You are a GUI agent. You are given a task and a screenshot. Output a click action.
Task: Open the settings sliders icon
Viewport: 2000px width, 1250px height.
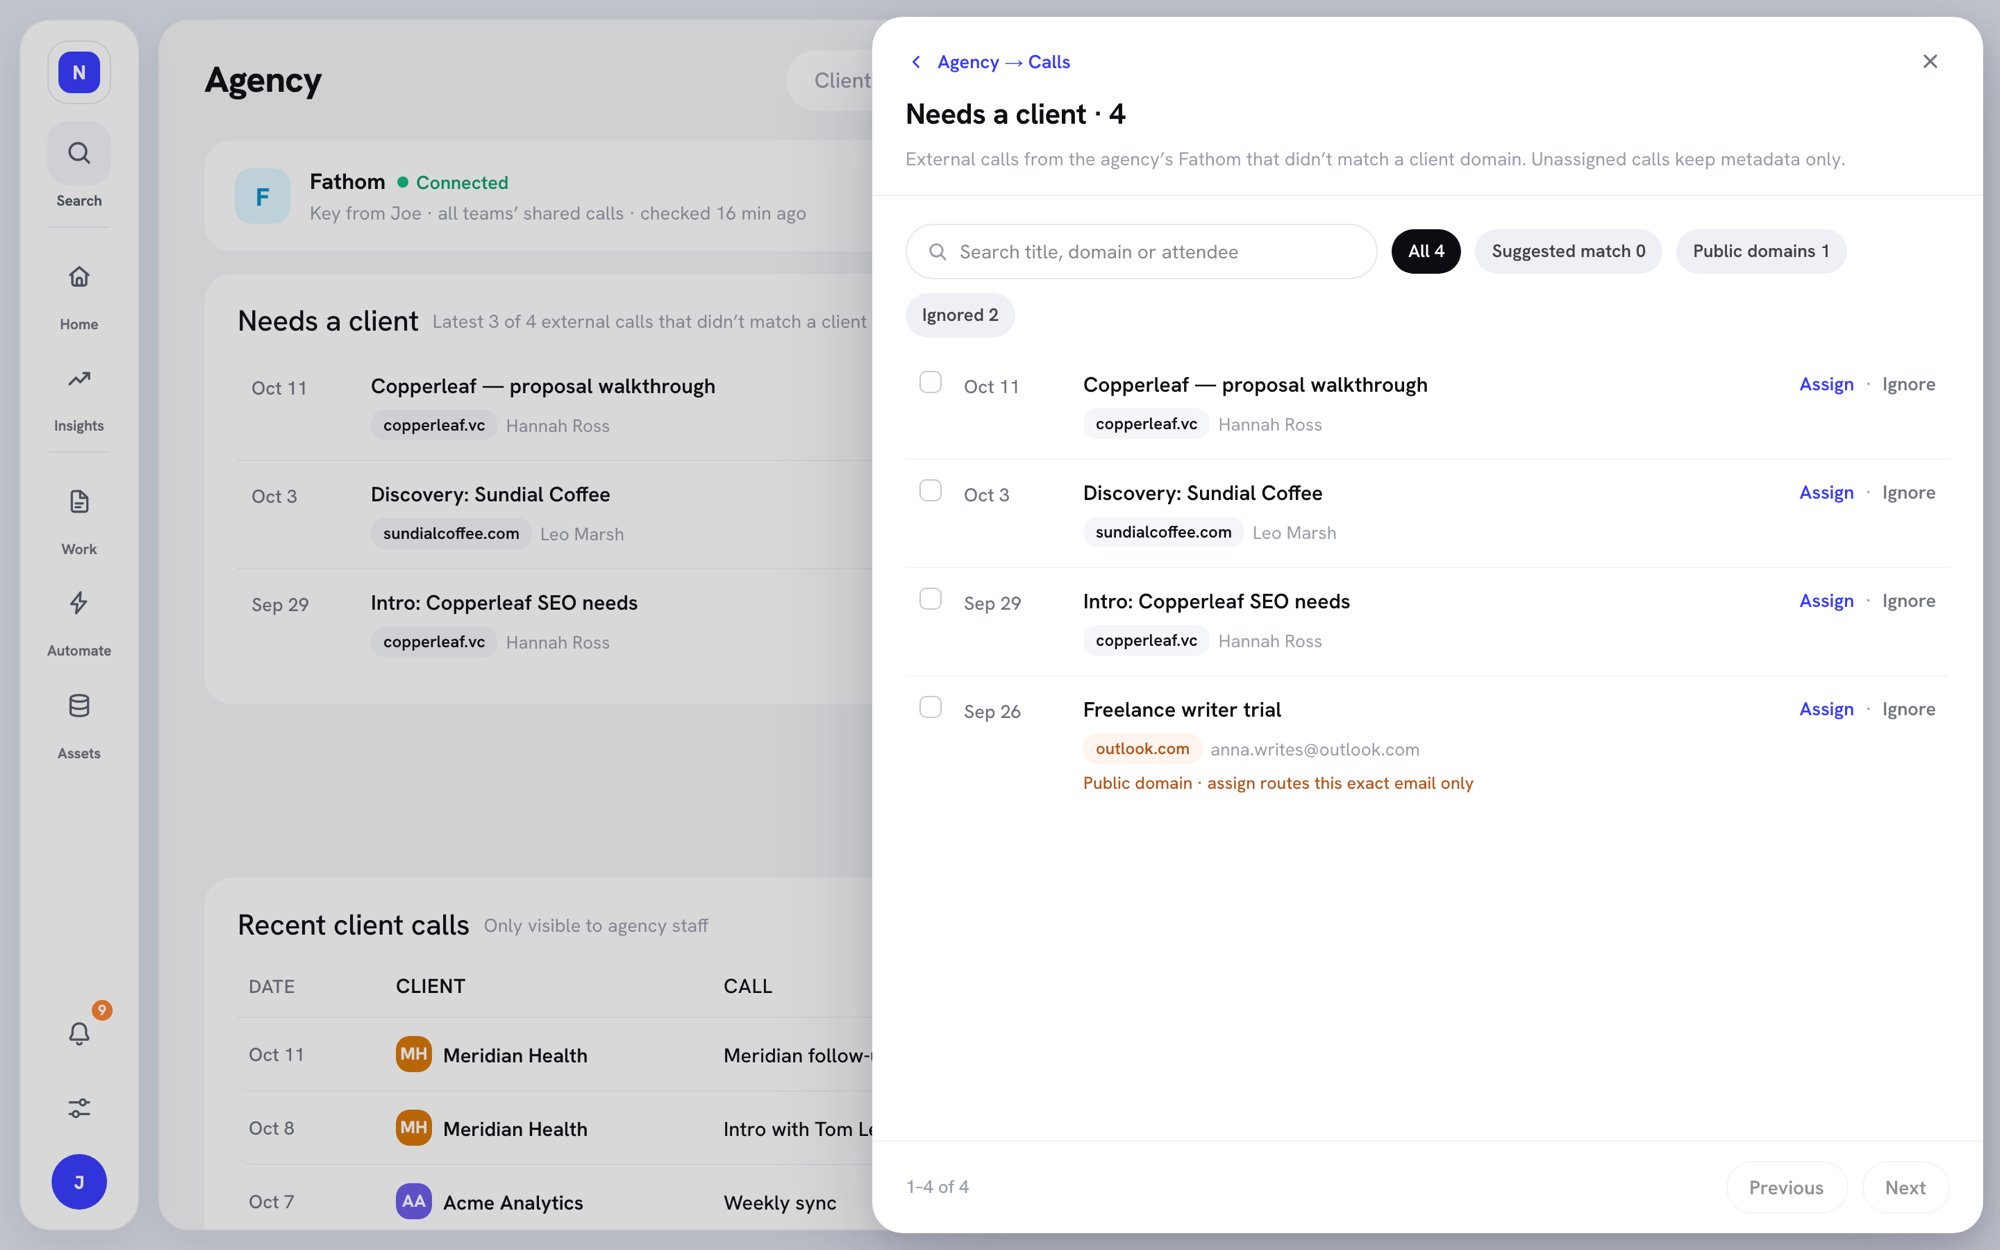point(79,1108)
